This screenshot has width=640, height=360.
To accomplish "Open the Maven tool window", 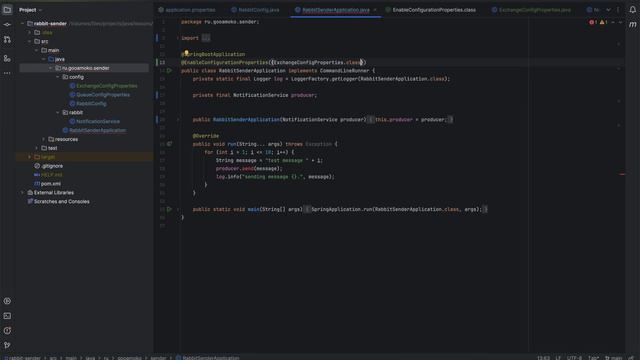I will (x=632, y=25).
